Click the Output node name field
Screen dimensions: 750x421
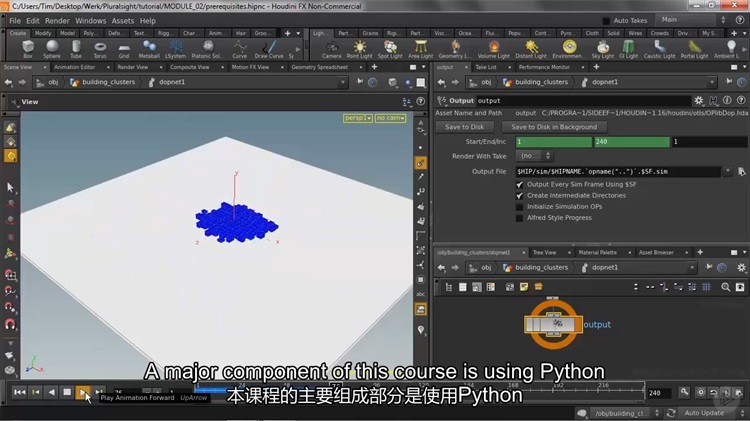pyautogui.click(x=583, y=100)
